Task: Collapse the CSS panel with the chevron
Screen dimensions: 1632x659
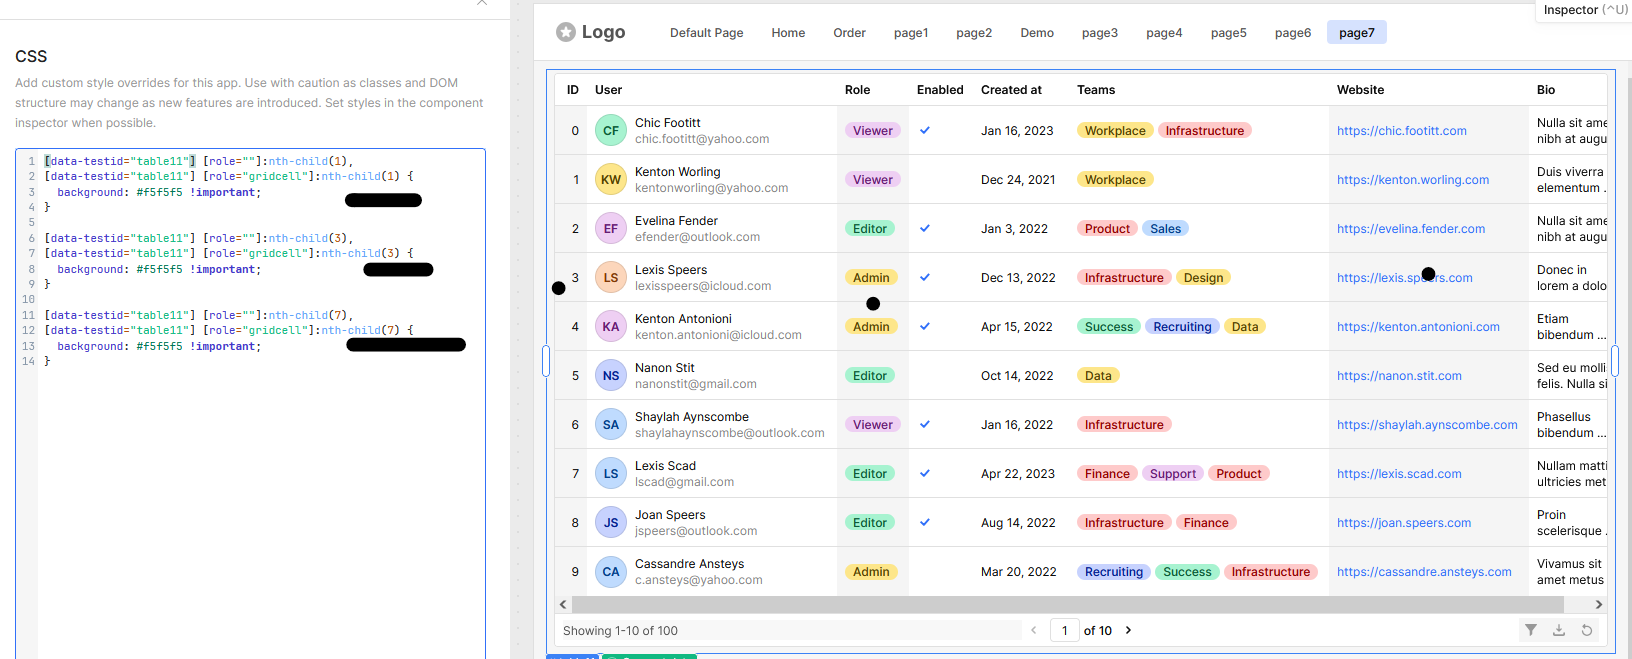Action: coord(482,4)
